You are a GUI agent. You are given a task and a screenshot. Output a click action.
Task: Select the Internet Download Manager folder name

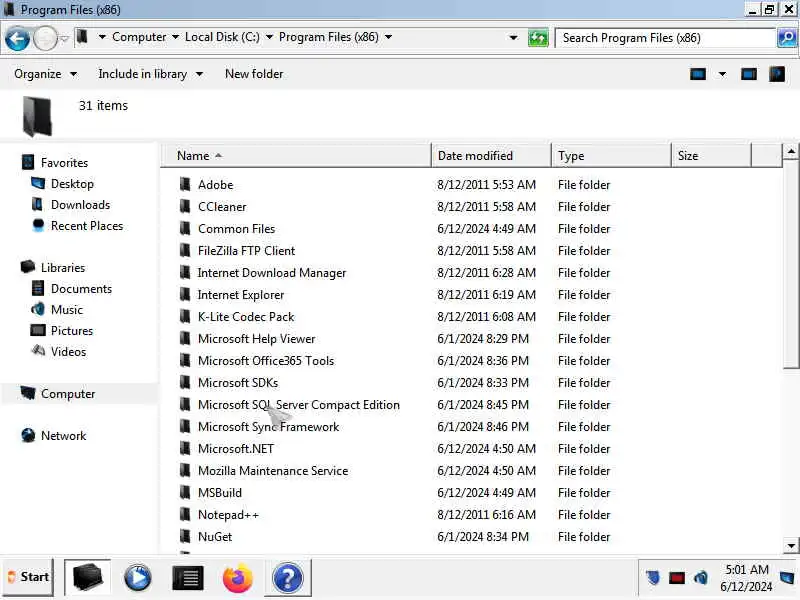271,272
